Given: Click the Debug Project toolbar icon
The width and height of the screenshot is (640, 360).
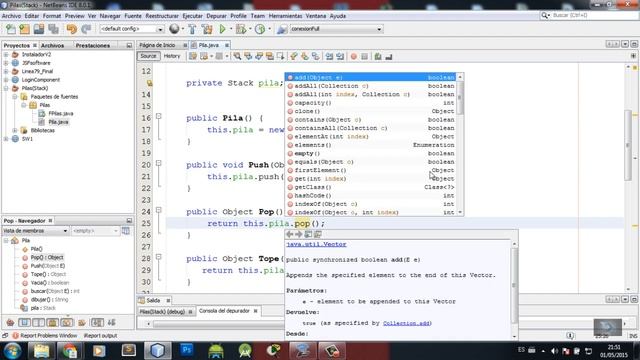Looking at the screenshot, I should 241,29.
